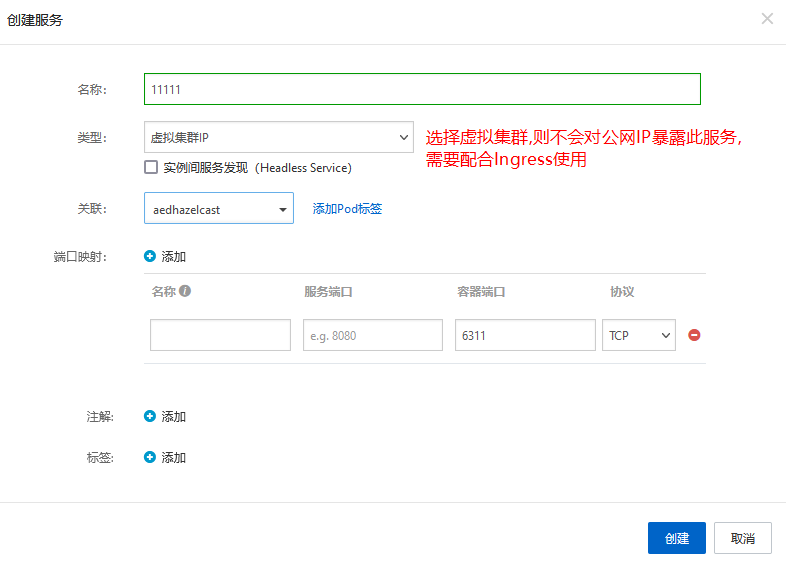Click the plus icon in the 注解 row

(x=150, y=416)
